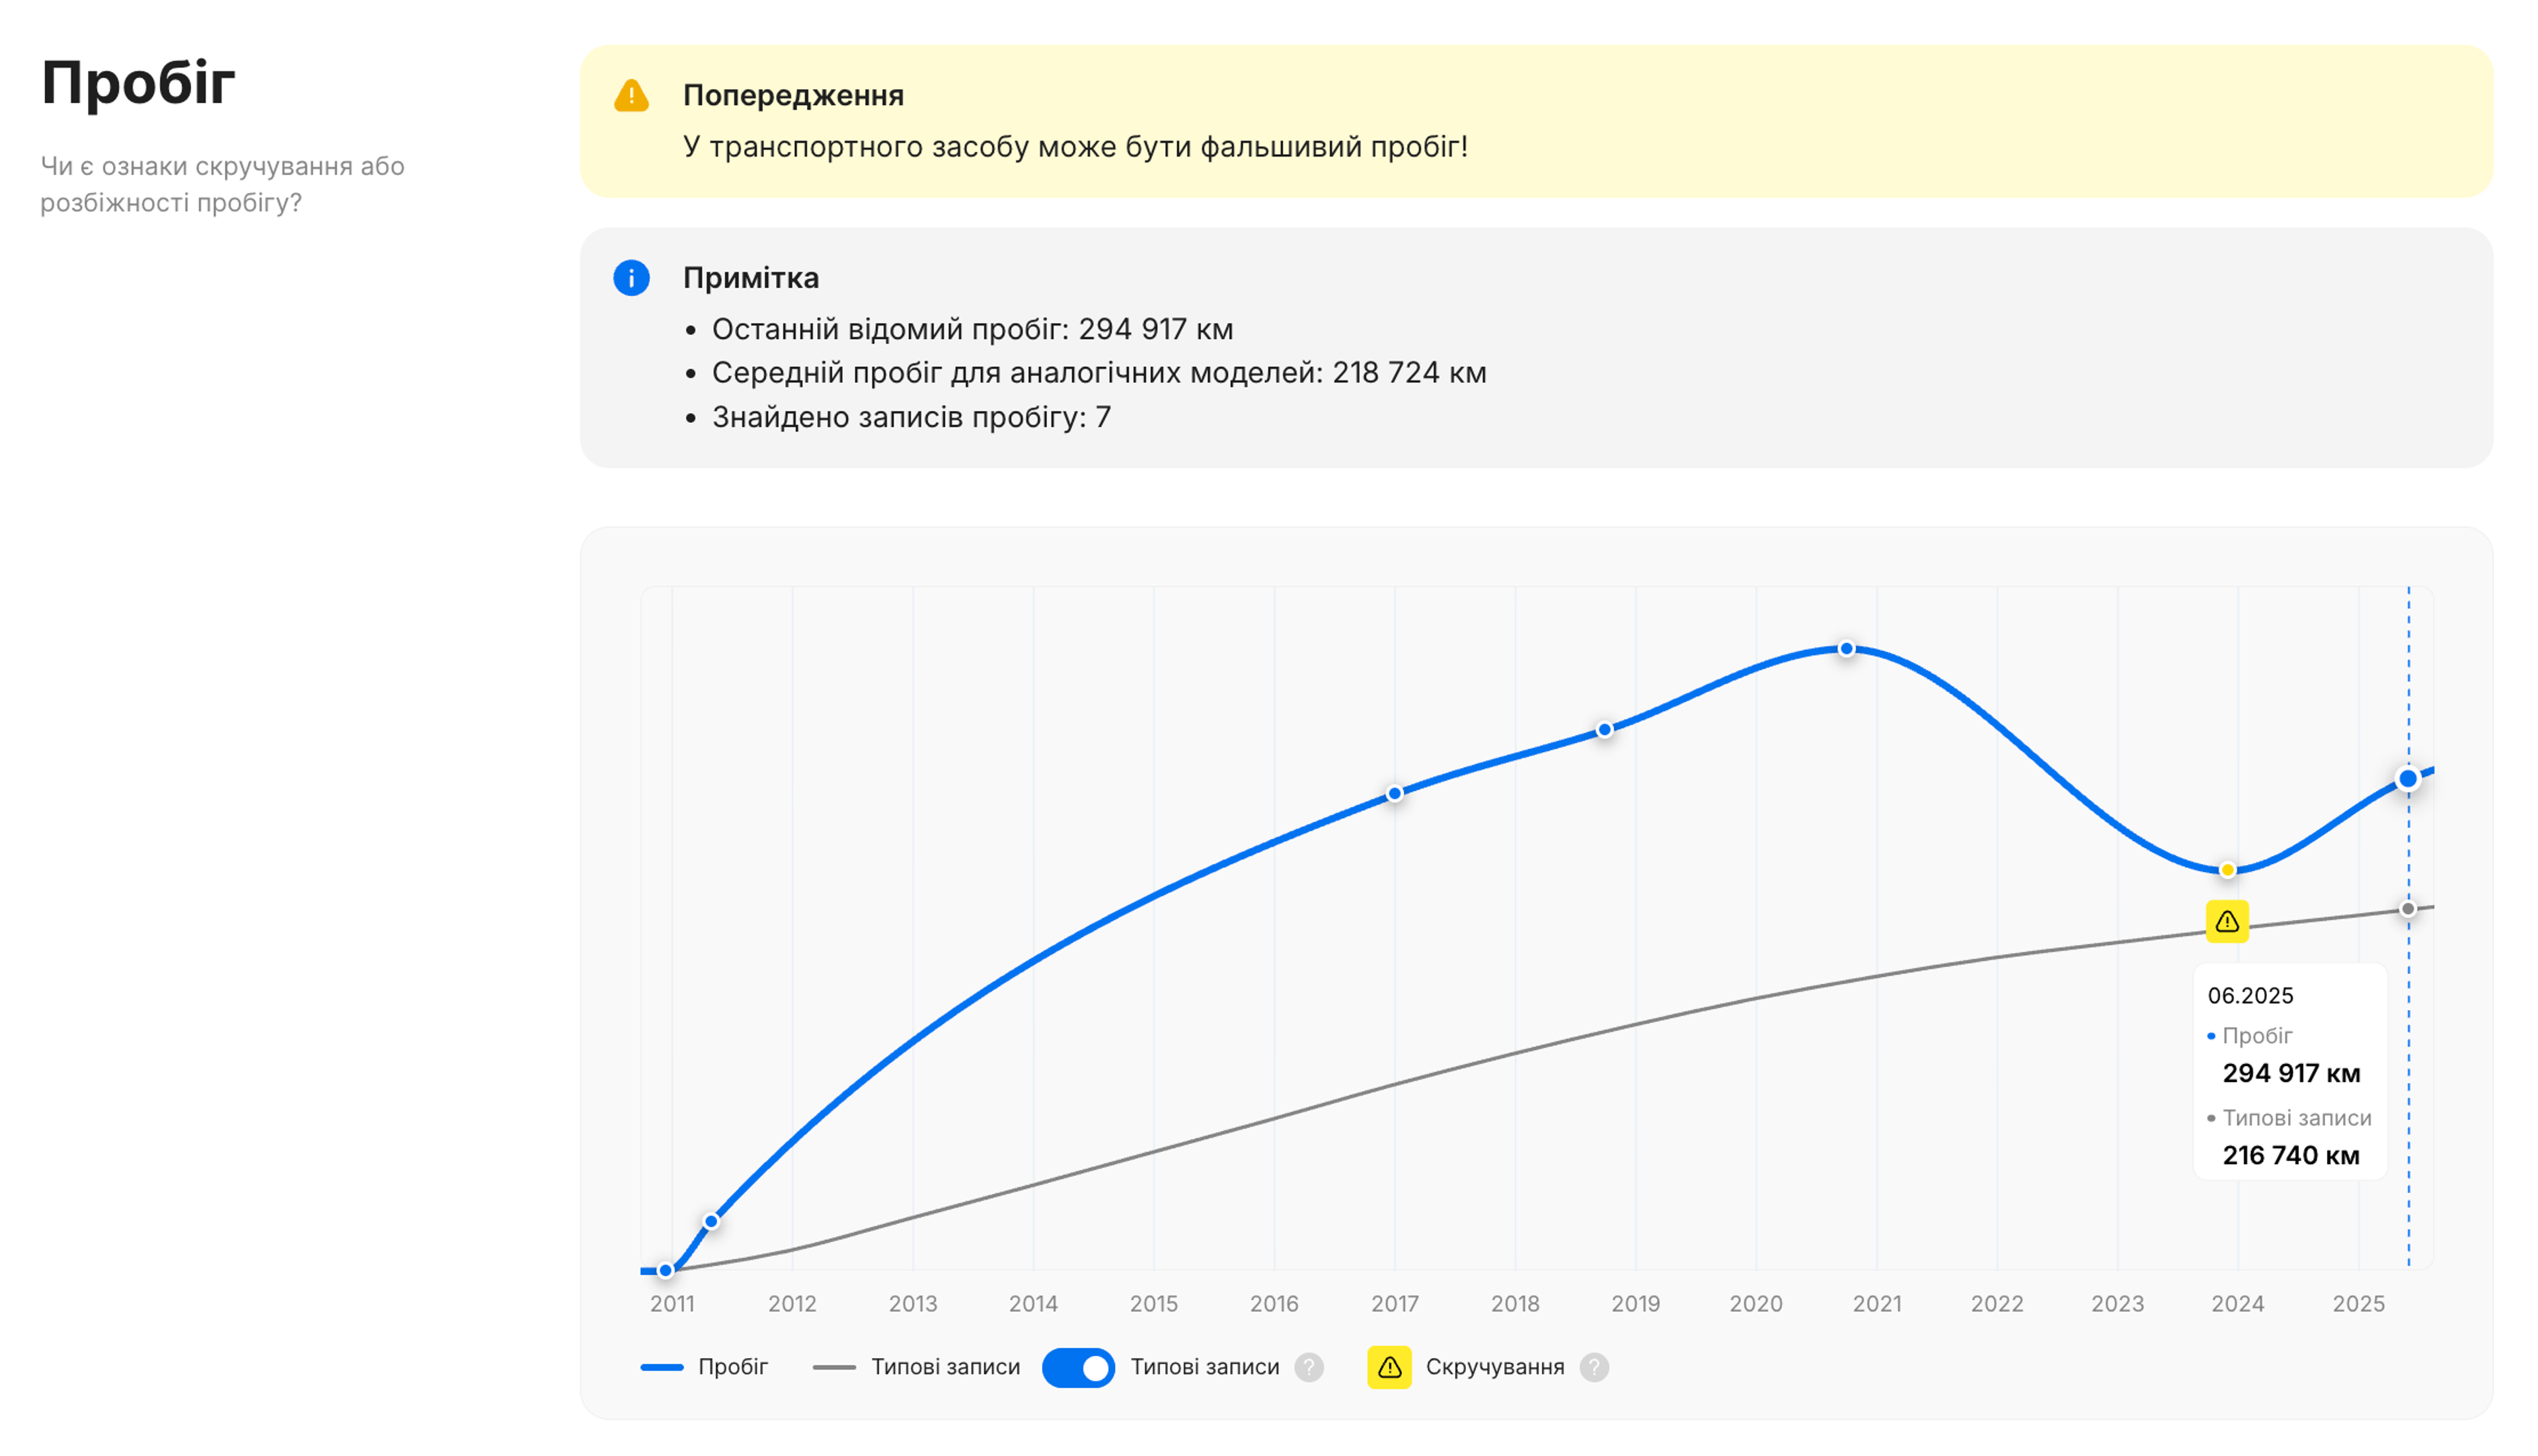Image resolution: width=2538 pixels, height=1456 pixels.
Task: Click the blue info icon next to Примітка
Action: 631,279
